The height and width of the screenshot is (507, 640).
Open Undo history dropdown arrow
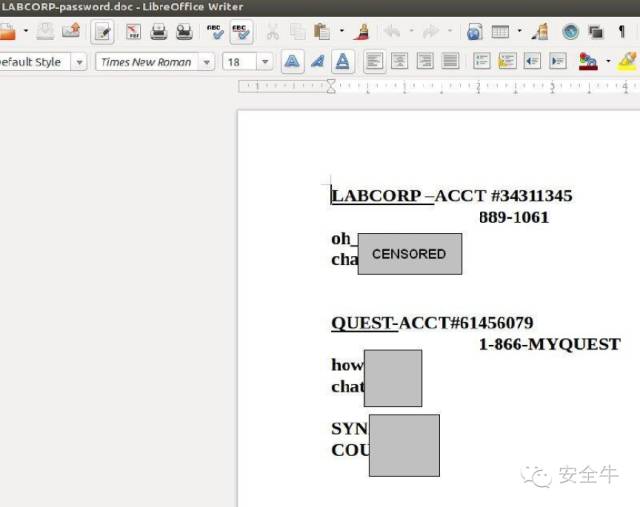tap(411, 31)
